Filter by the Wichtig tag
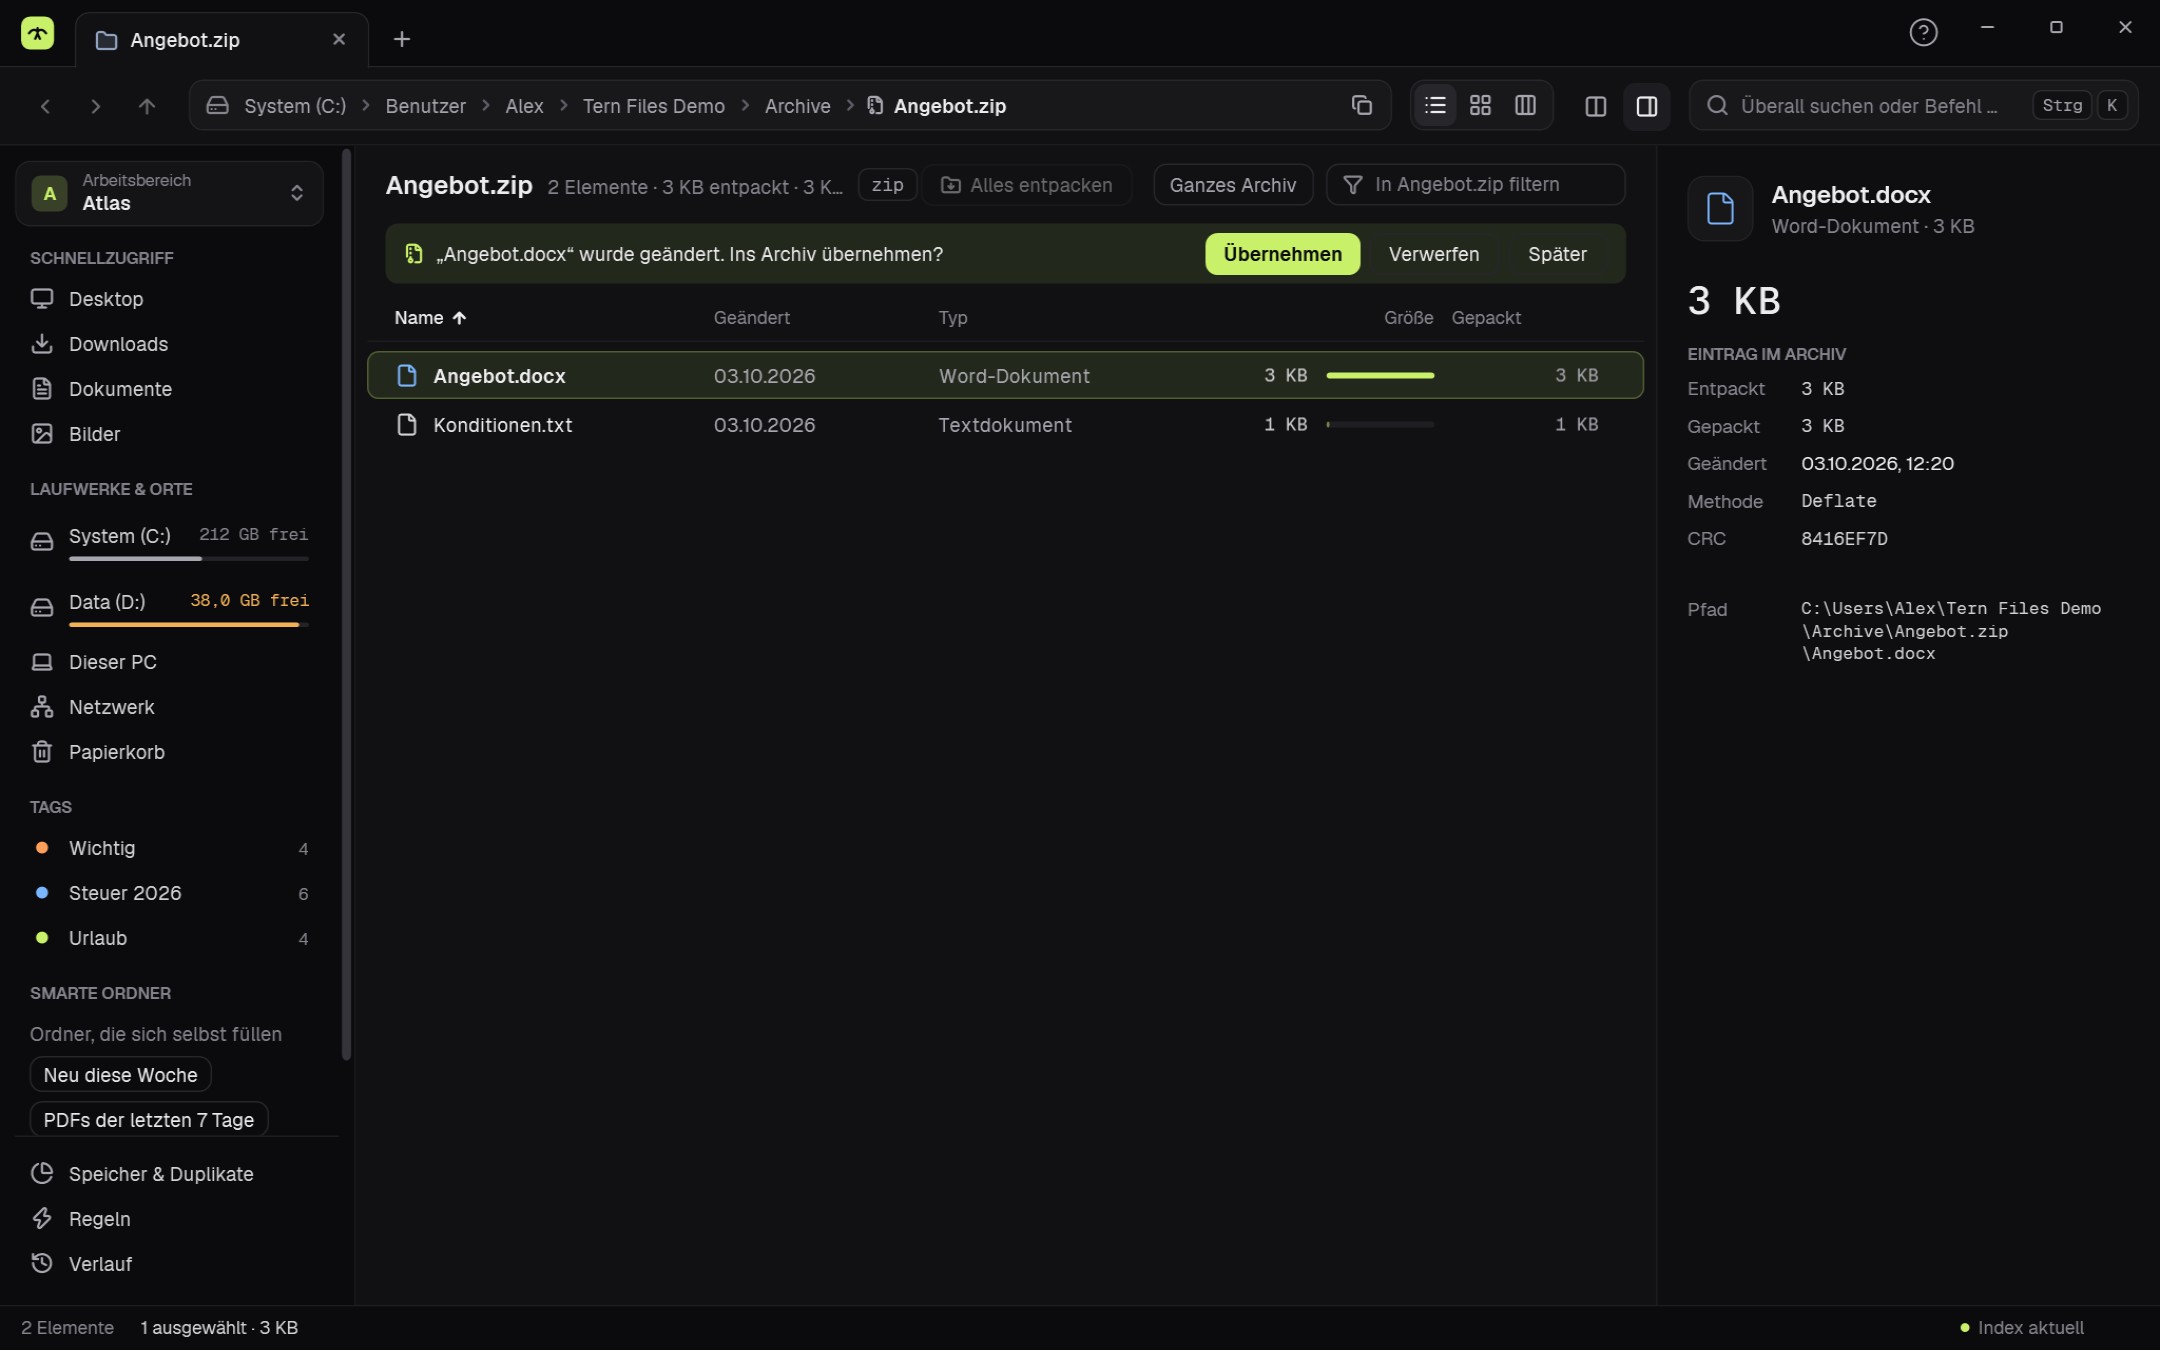The image size is (2160, 1350). pos(170,848)
